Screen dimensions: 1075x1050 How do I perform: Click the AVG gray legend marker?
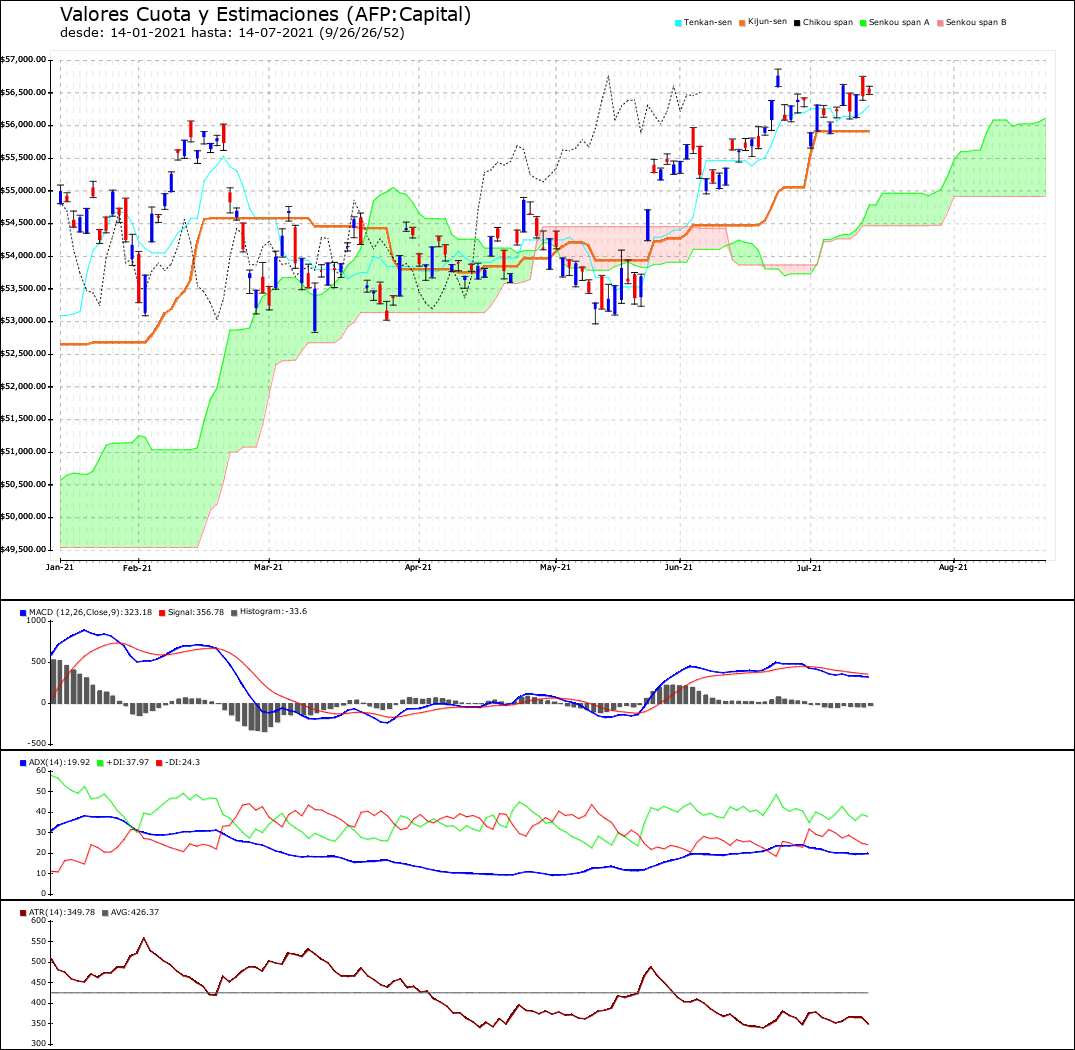pos(105,913)
